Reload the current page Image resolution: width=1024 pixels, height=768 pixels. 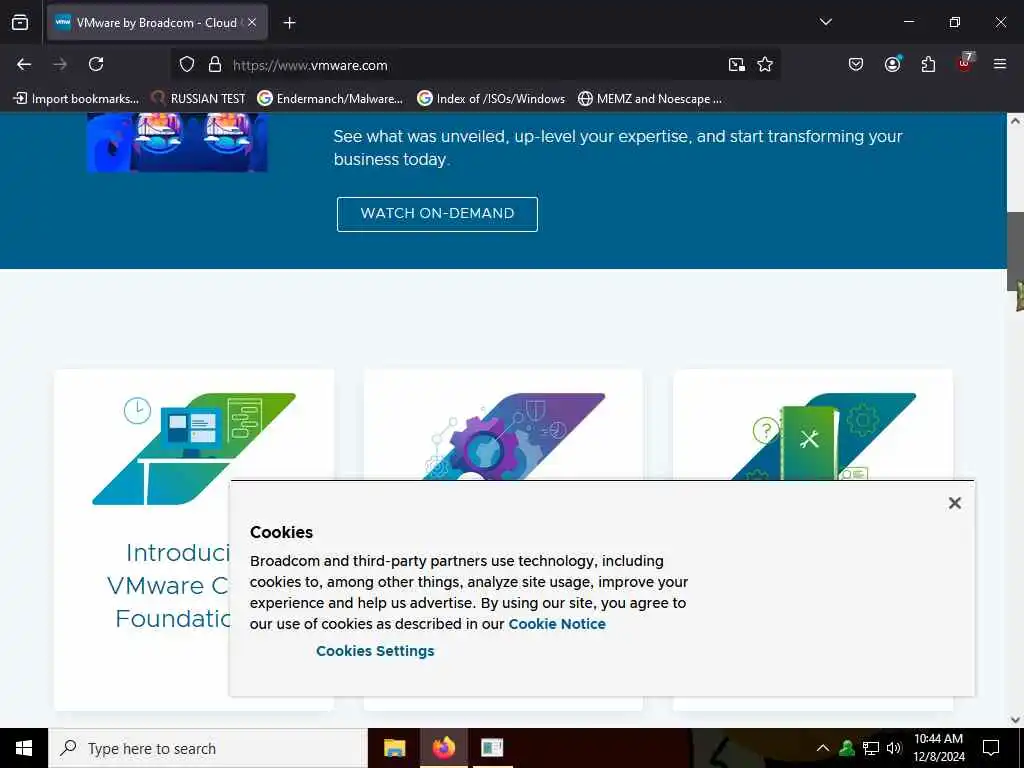(x=96, y=64)
